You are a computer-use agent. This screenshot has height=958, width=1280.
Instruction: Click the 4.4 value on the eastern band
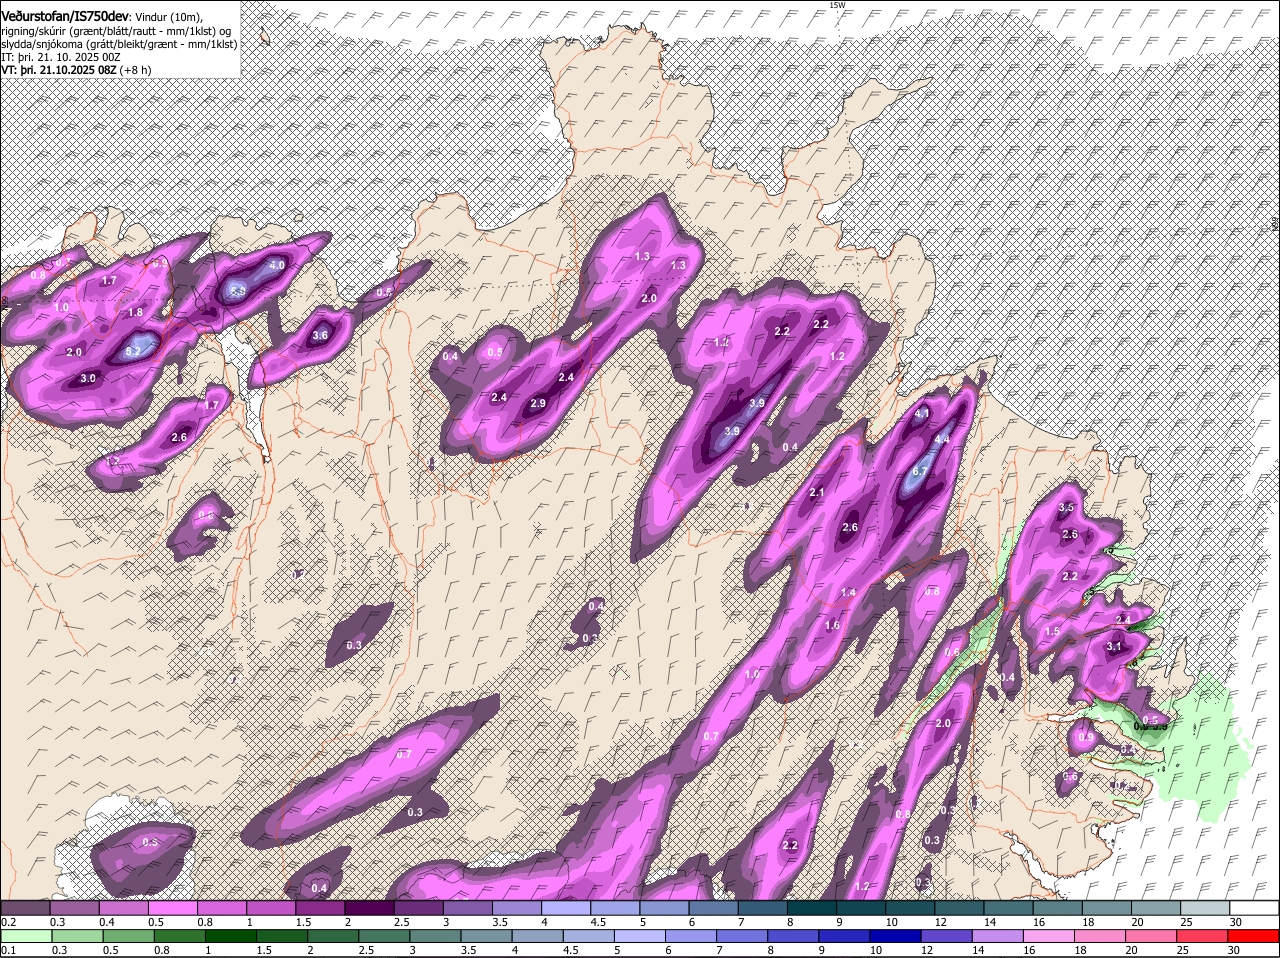point(941,439)
